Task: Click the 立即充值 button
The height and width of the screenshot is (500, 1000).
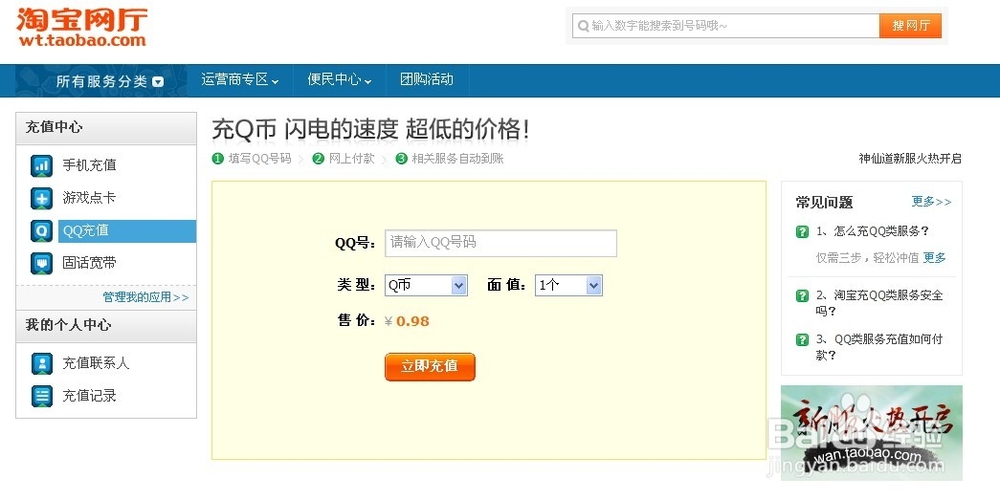Action: pyautogui.click(x=430, y=367)
